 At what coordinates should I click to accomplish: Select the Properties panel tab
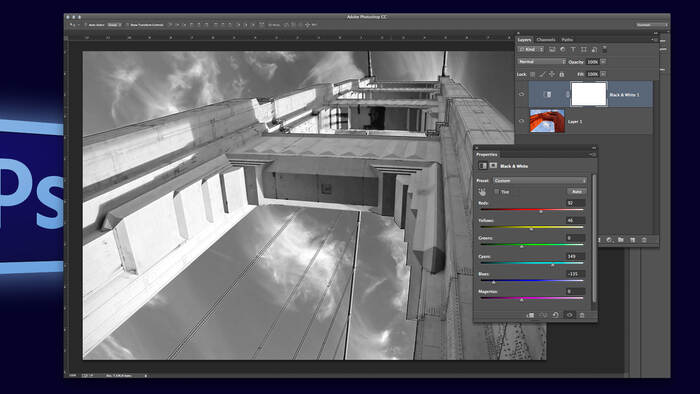pyautogui.click(x=487, y=154)
